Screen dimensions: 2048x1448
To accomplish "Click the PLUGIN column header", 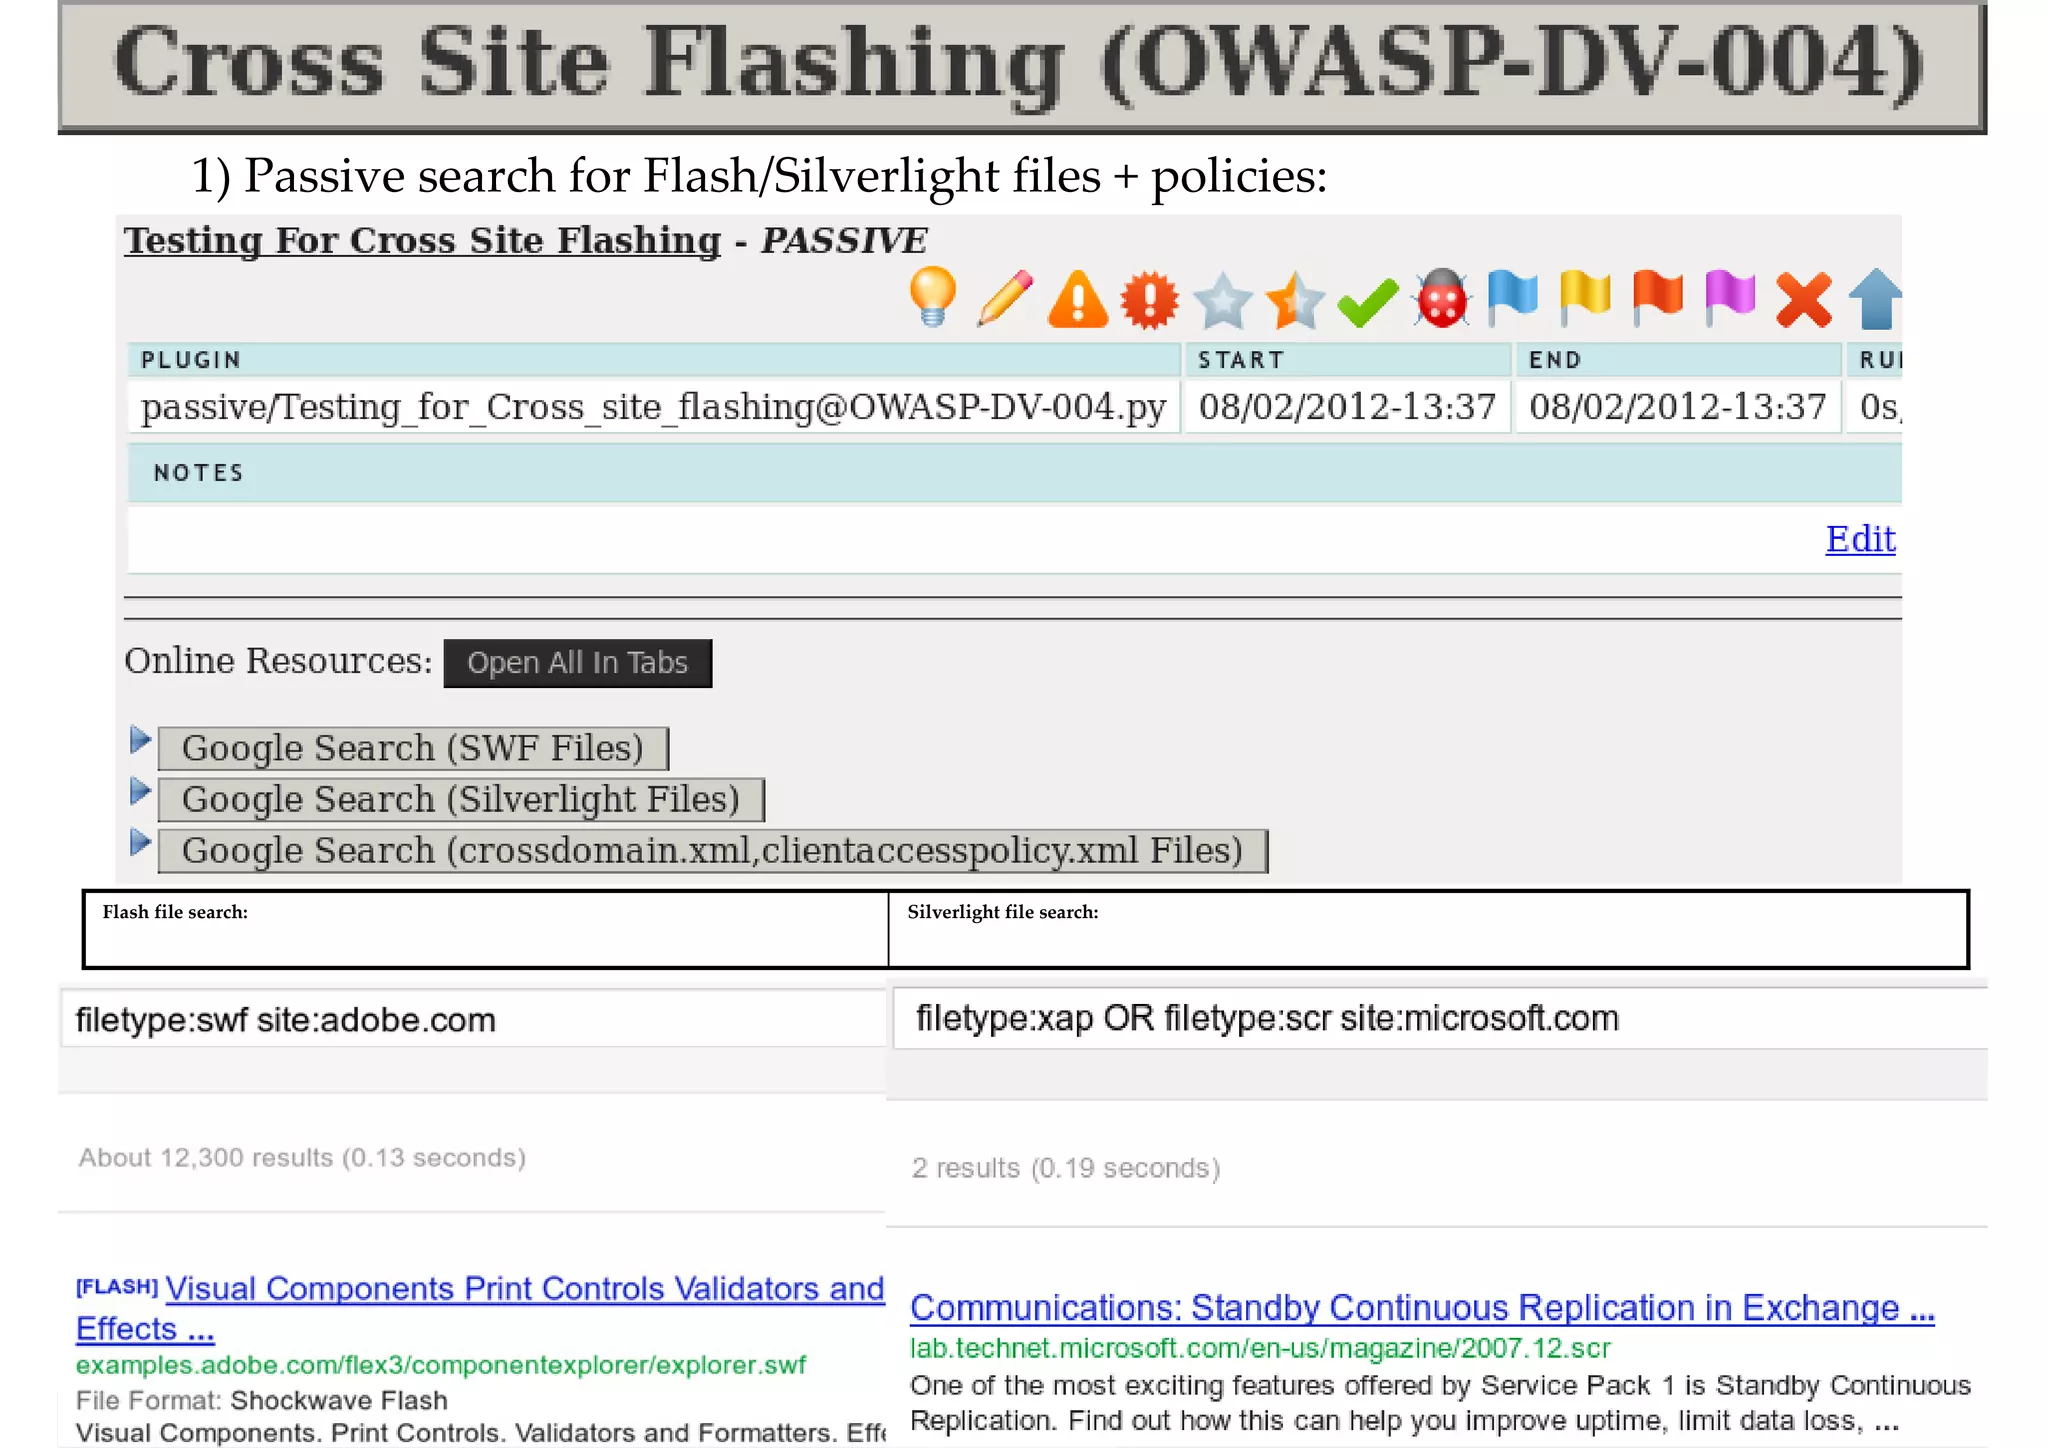I will [654, 360].
